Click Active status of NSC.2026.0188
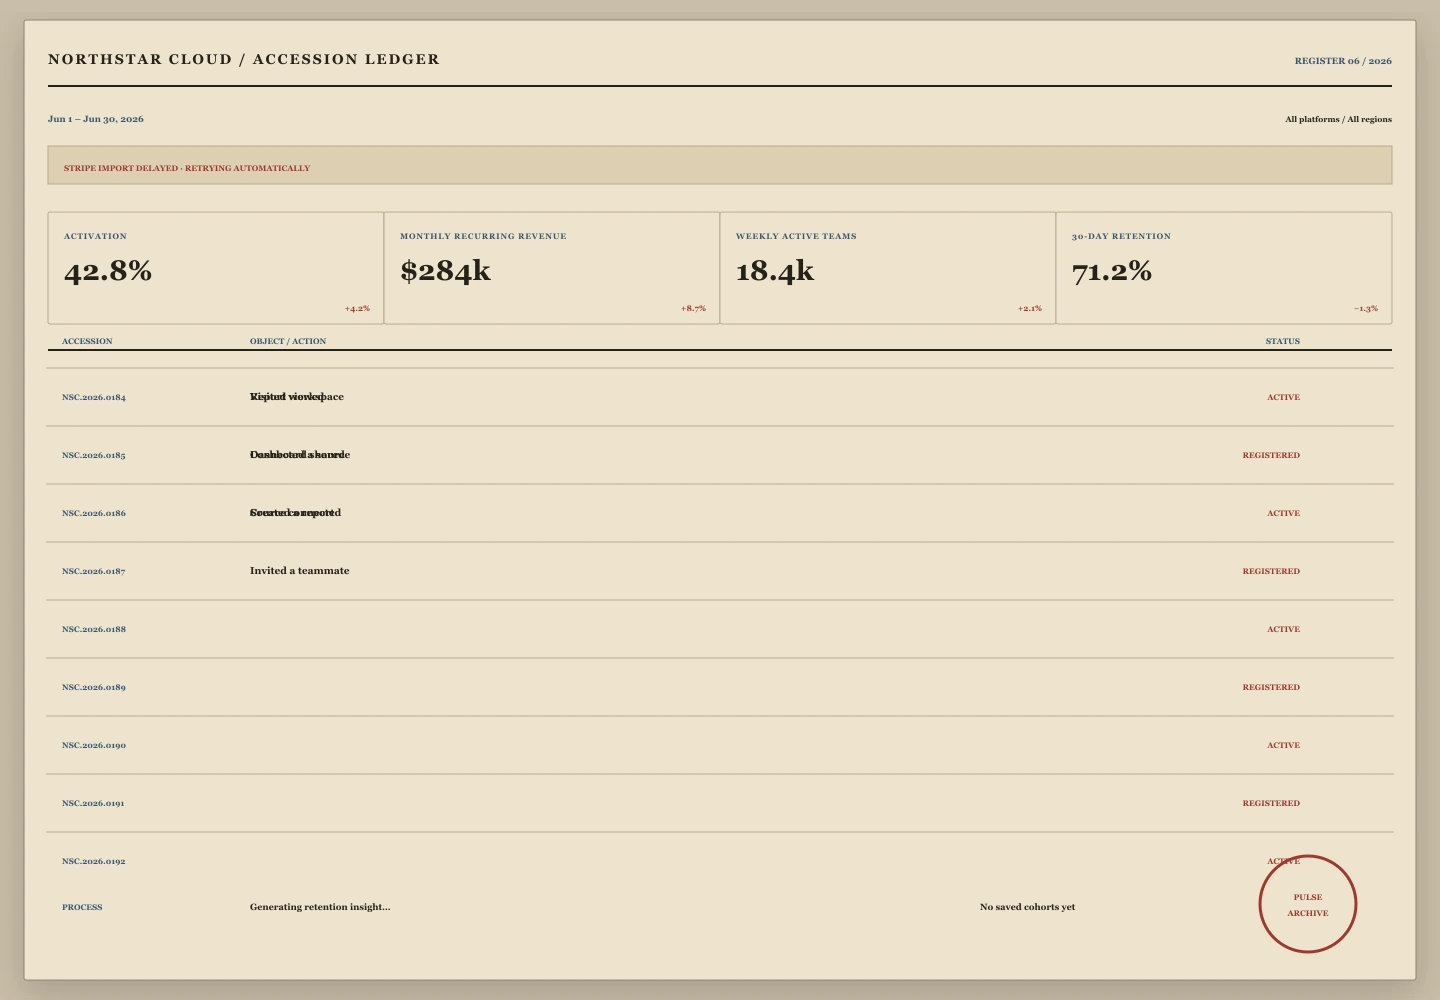This screenshot has width=1440, height=1000. tap(1284, 629)
